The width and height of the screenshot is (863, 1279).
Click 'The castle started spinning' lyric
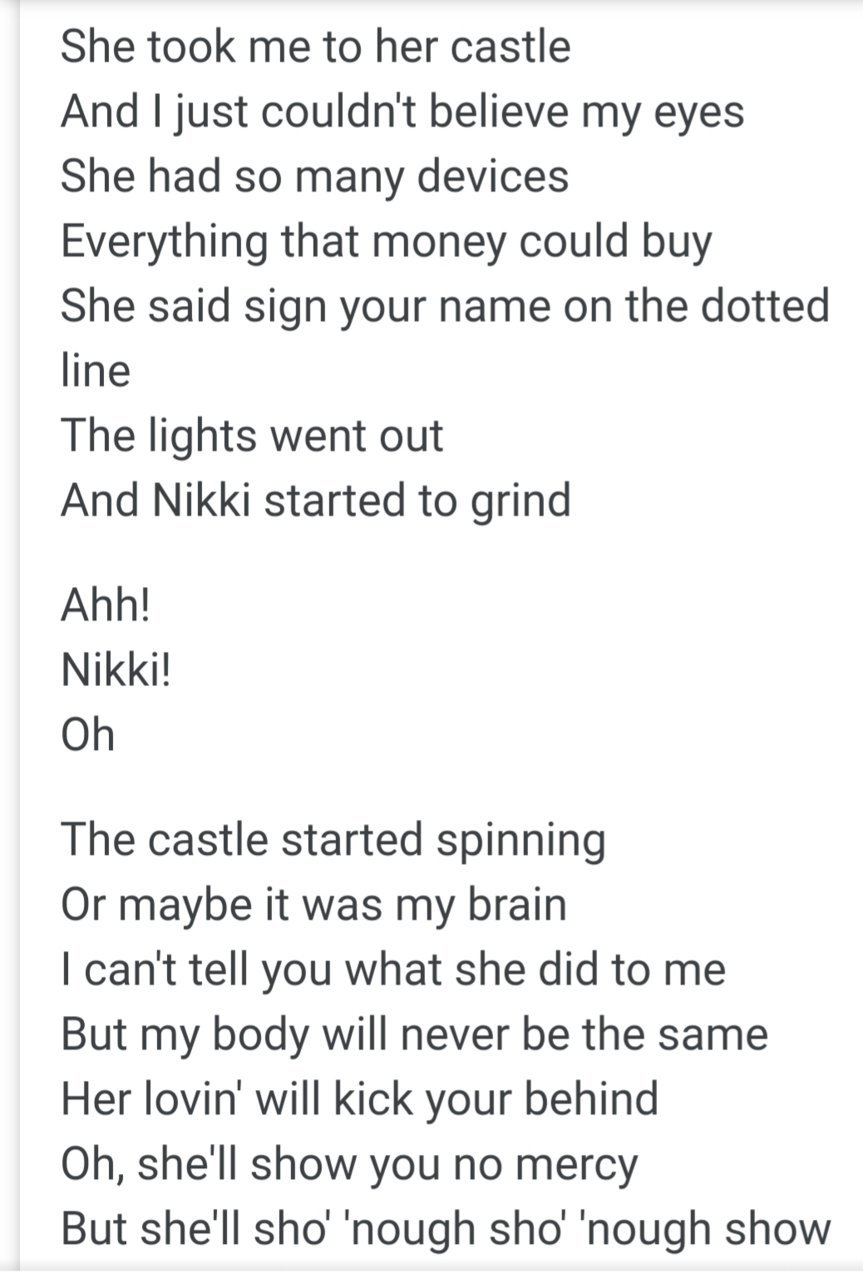(333, 840)
